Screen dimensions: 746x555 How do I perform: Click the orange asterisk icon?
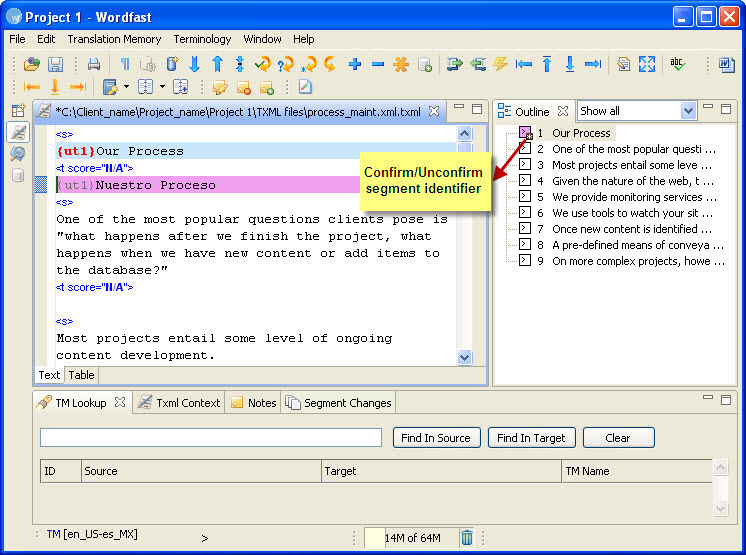(401, 64)
